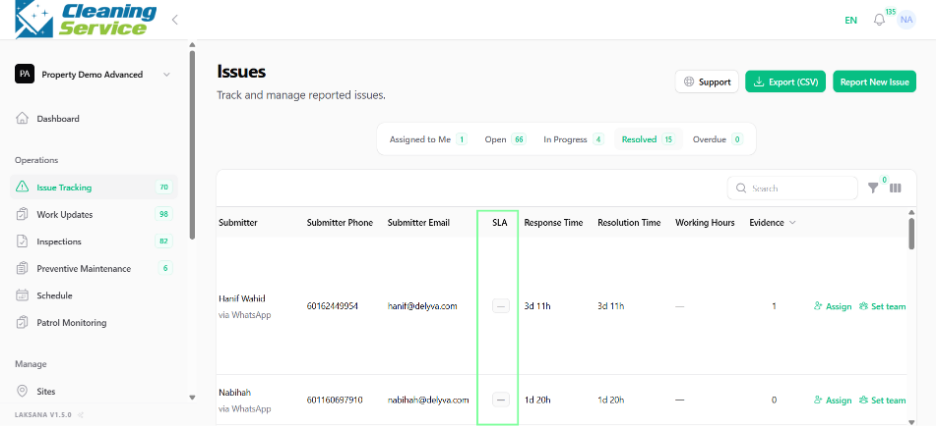The height and width of the screenshot is (426, 936).
Task: Switch to the Overdue tab
Action: tap(718, 140)
